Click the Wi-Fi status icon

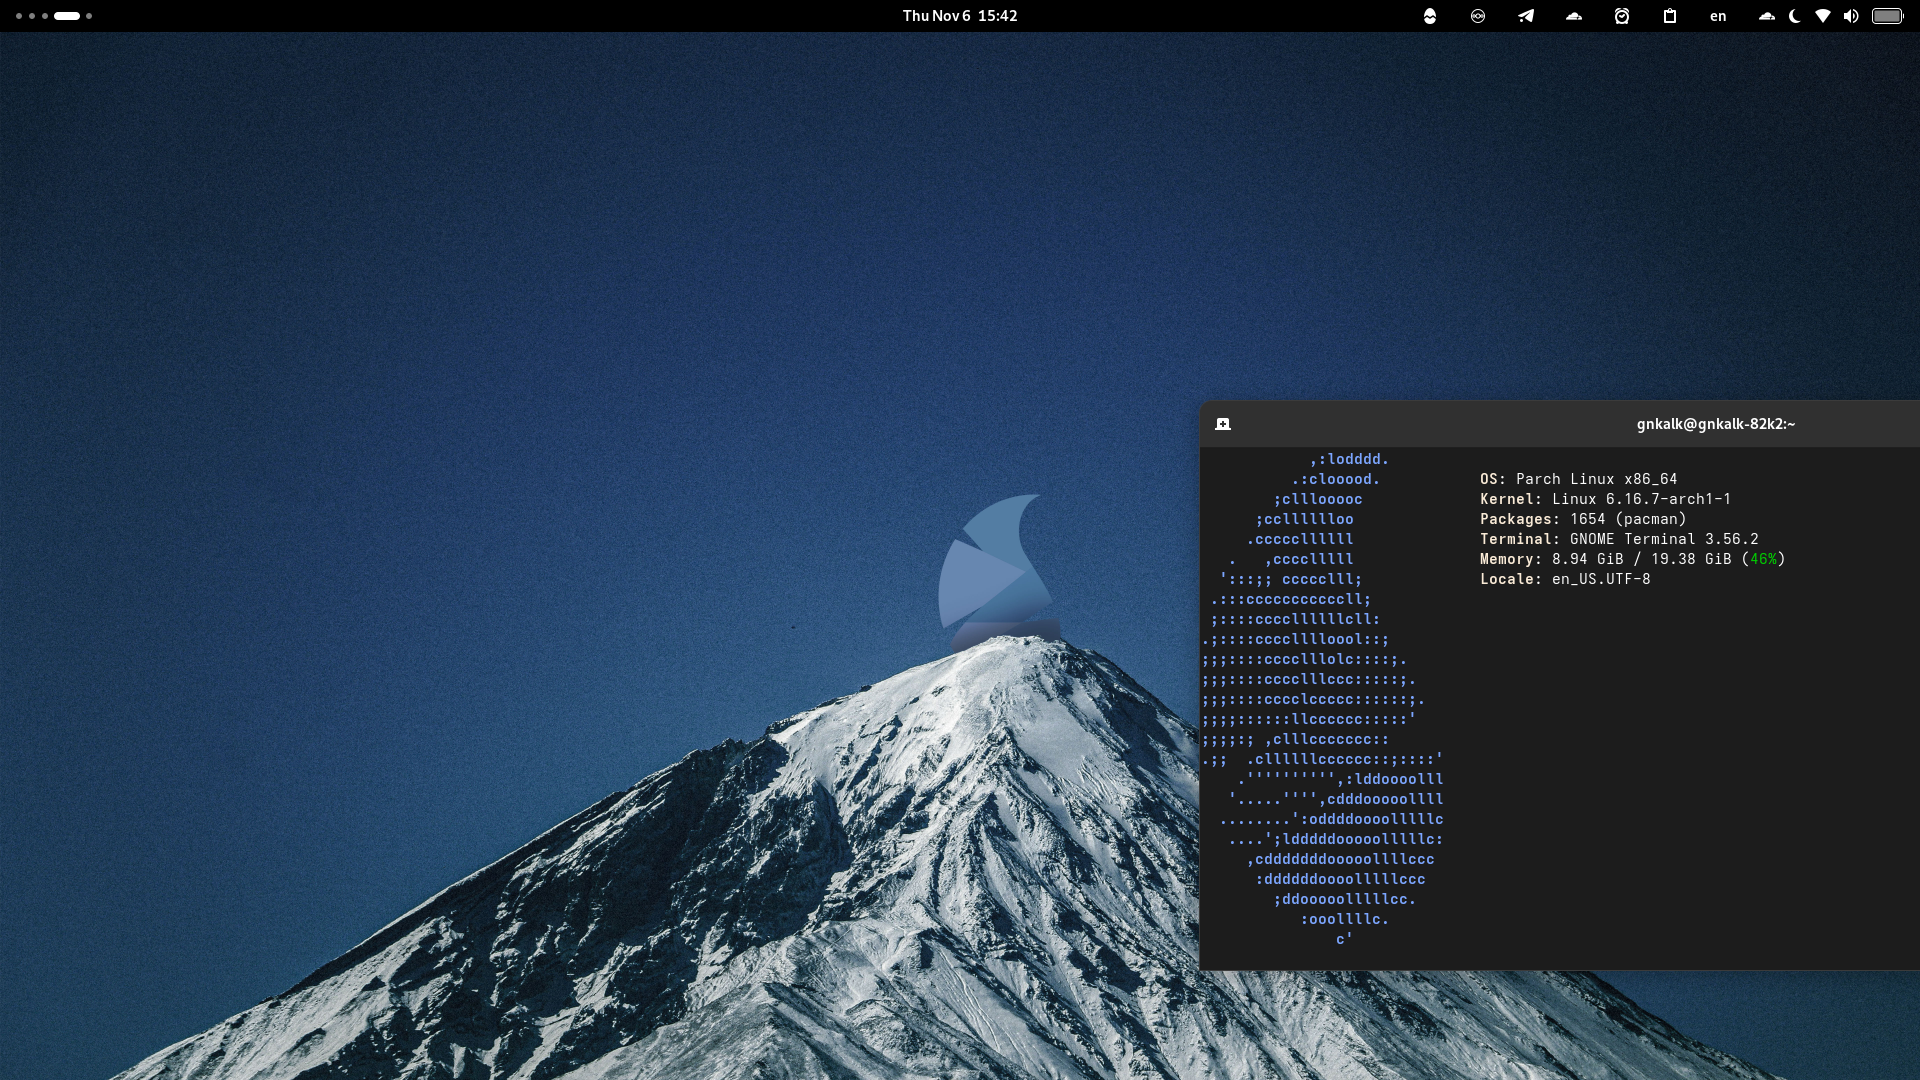tap(1823, 16)
